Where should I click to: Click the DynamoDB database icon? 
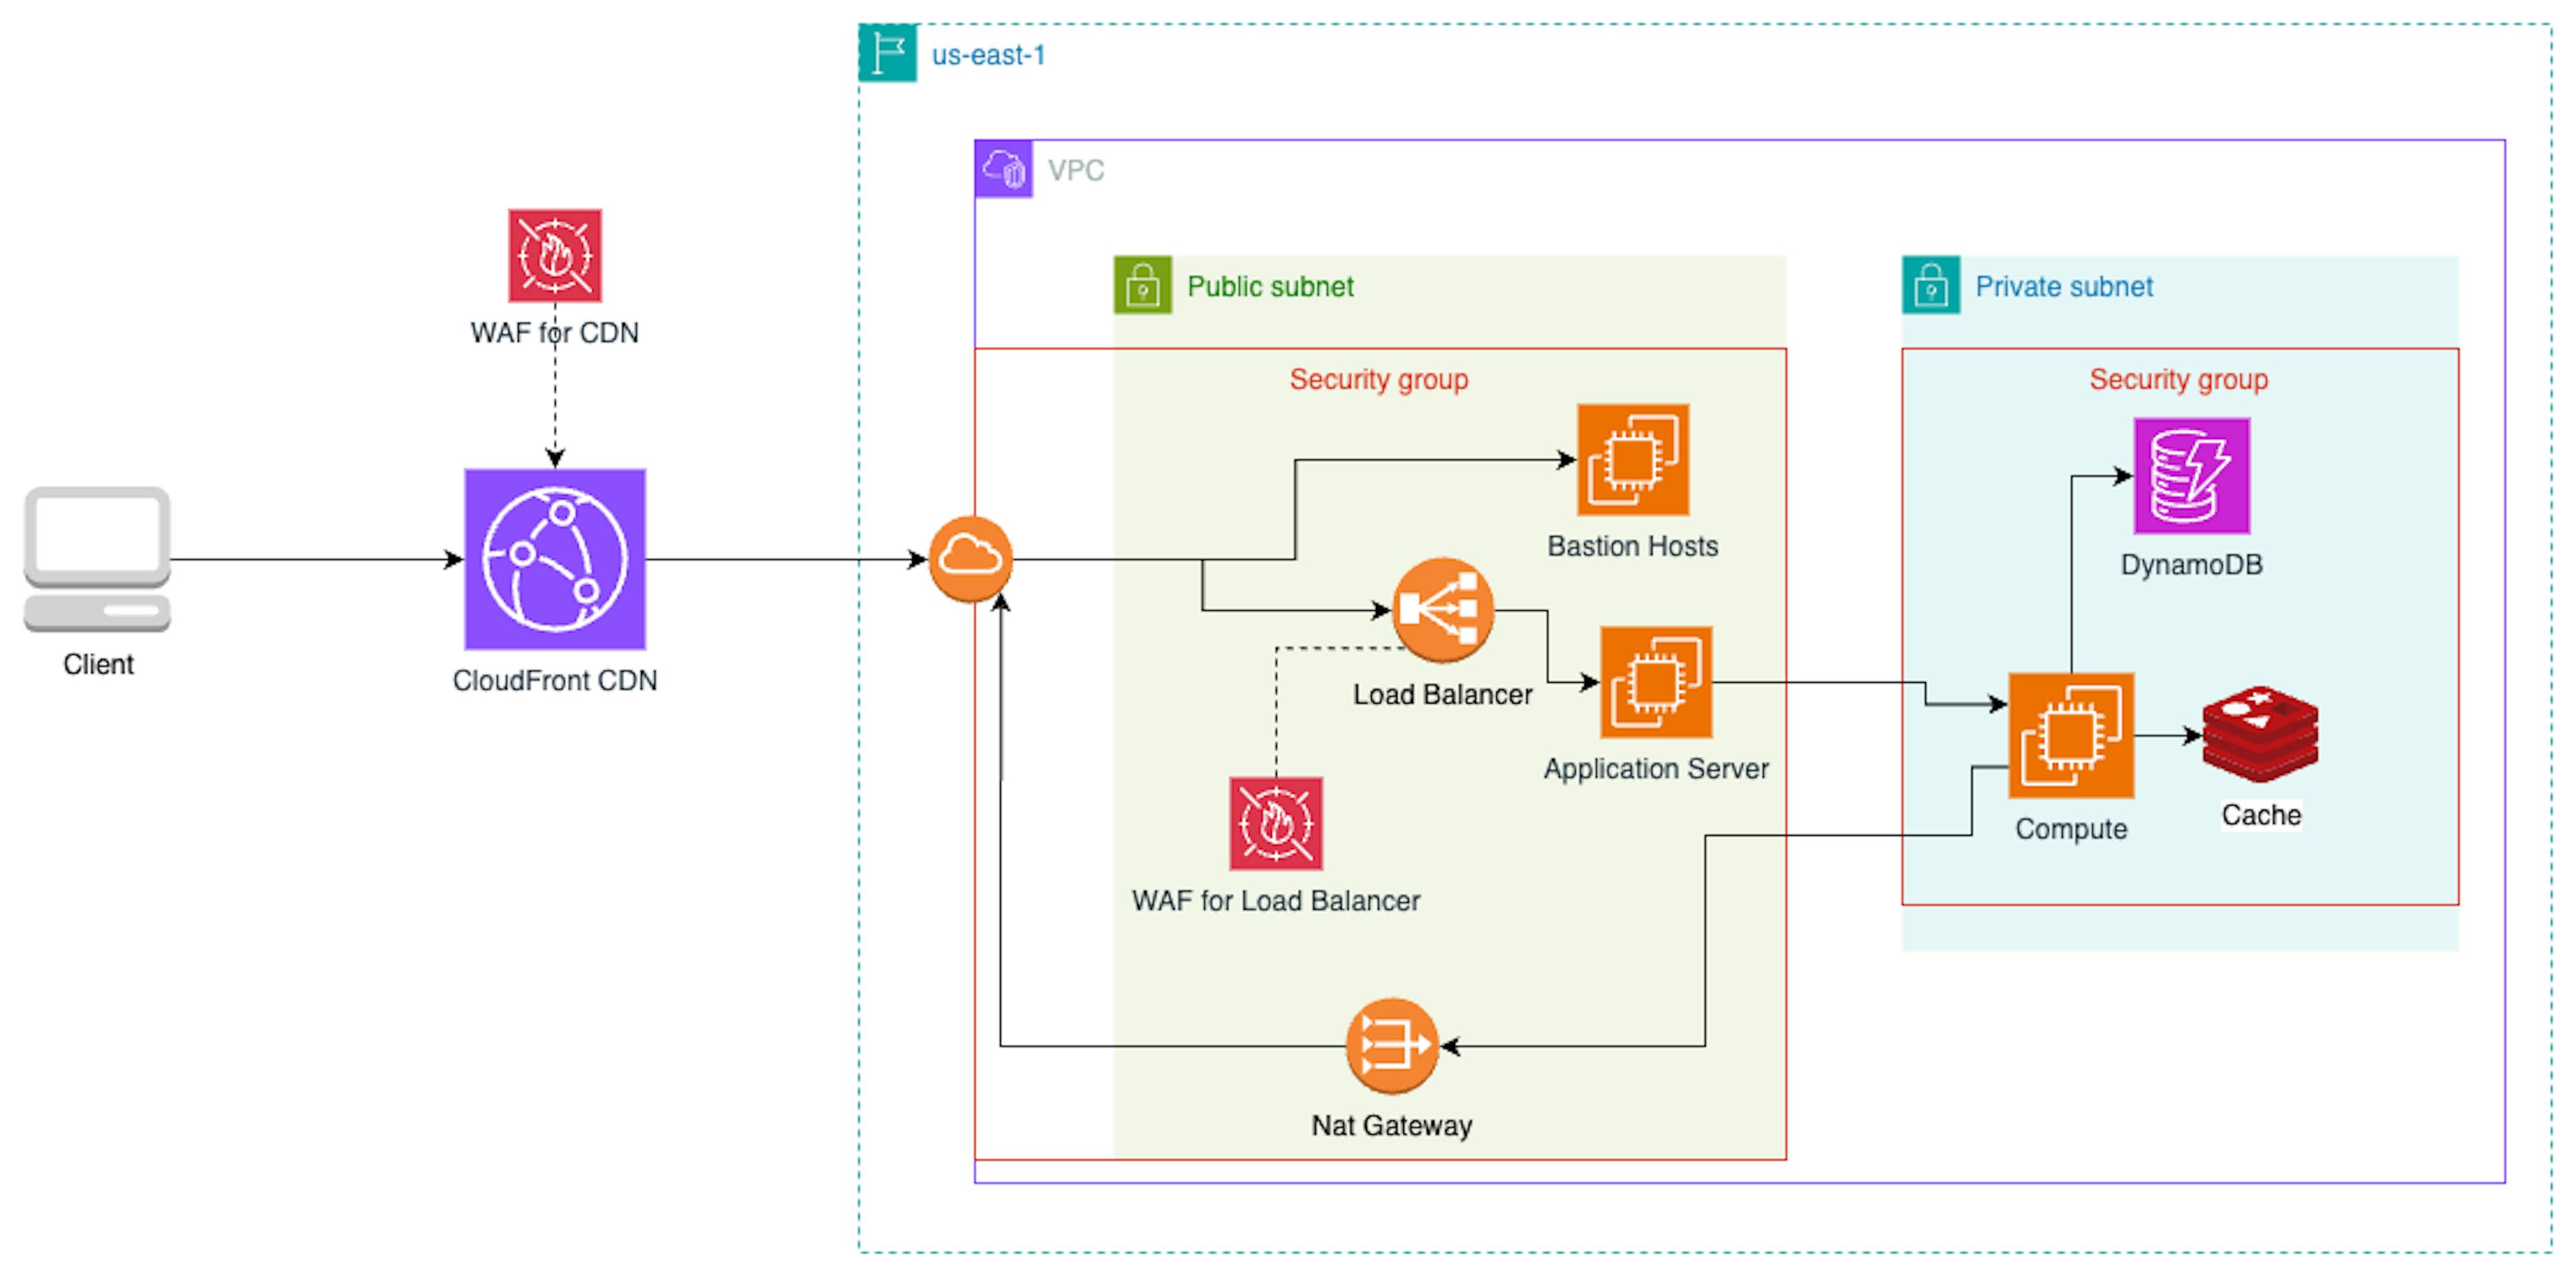(x=2191, y=476)
